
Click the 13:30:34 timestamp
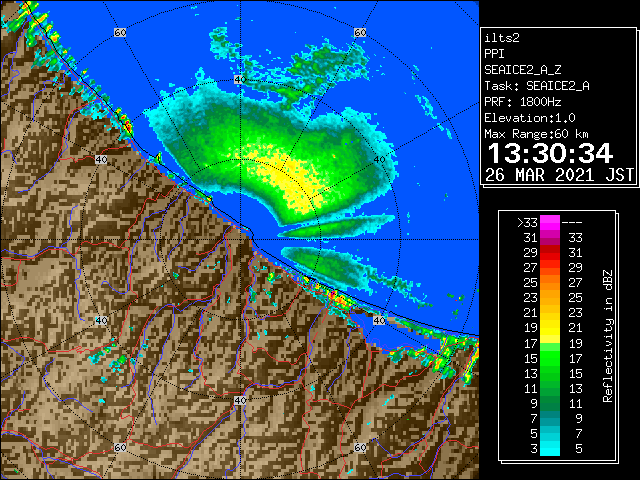(x=551, y=153)
